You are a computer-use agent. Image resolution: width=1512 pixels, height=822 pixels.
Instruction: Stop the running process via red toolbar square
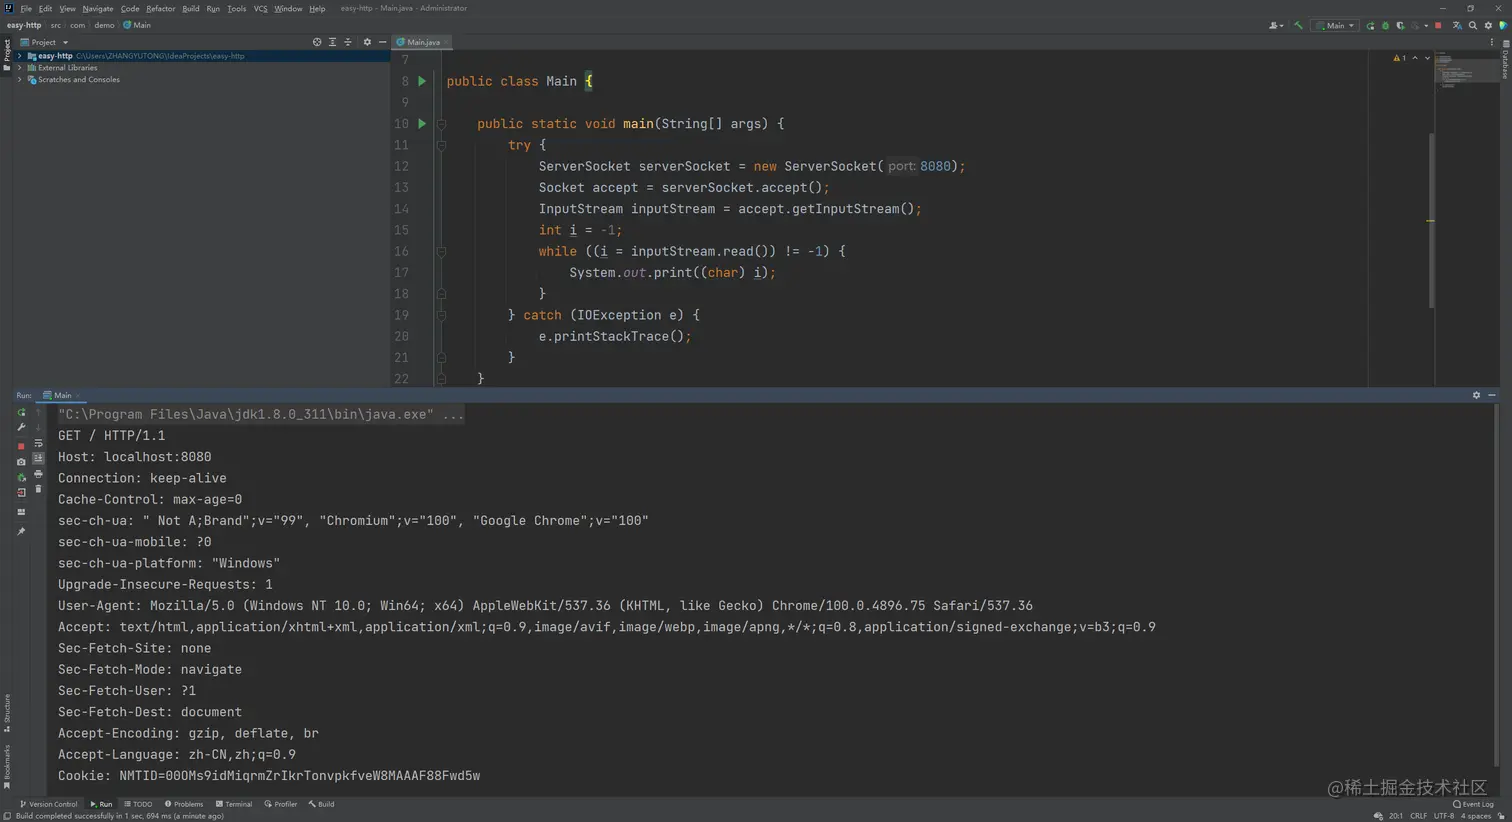click(1438, 26)
